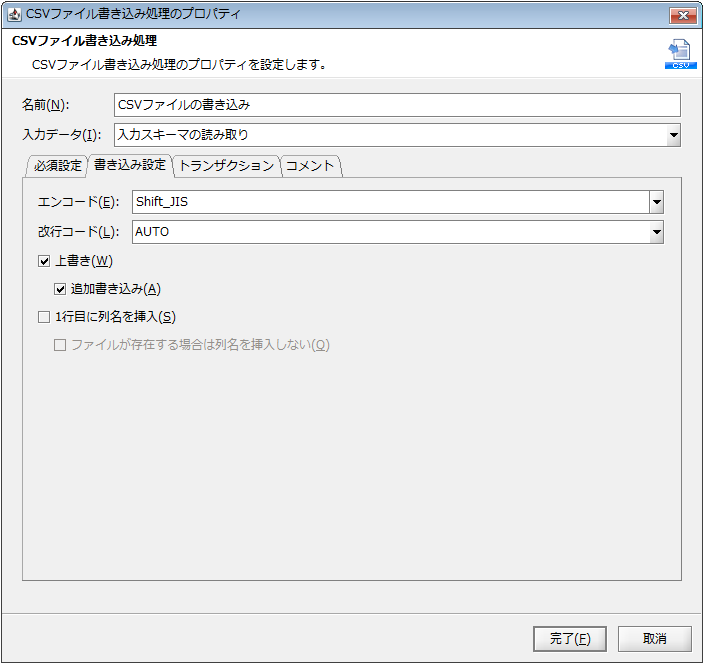Click the Shift_JIS encoding text box
Image resolution: width=703 pixels, height=663 pixels.
click(389, 202)
